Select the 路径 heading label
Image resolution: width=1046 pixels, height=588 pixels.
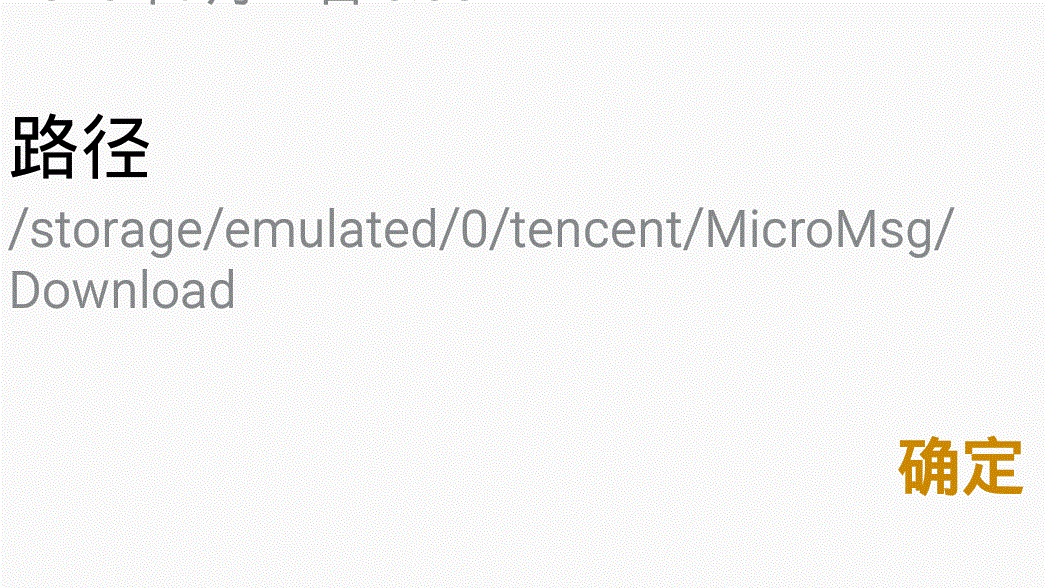tap(79, 148)
